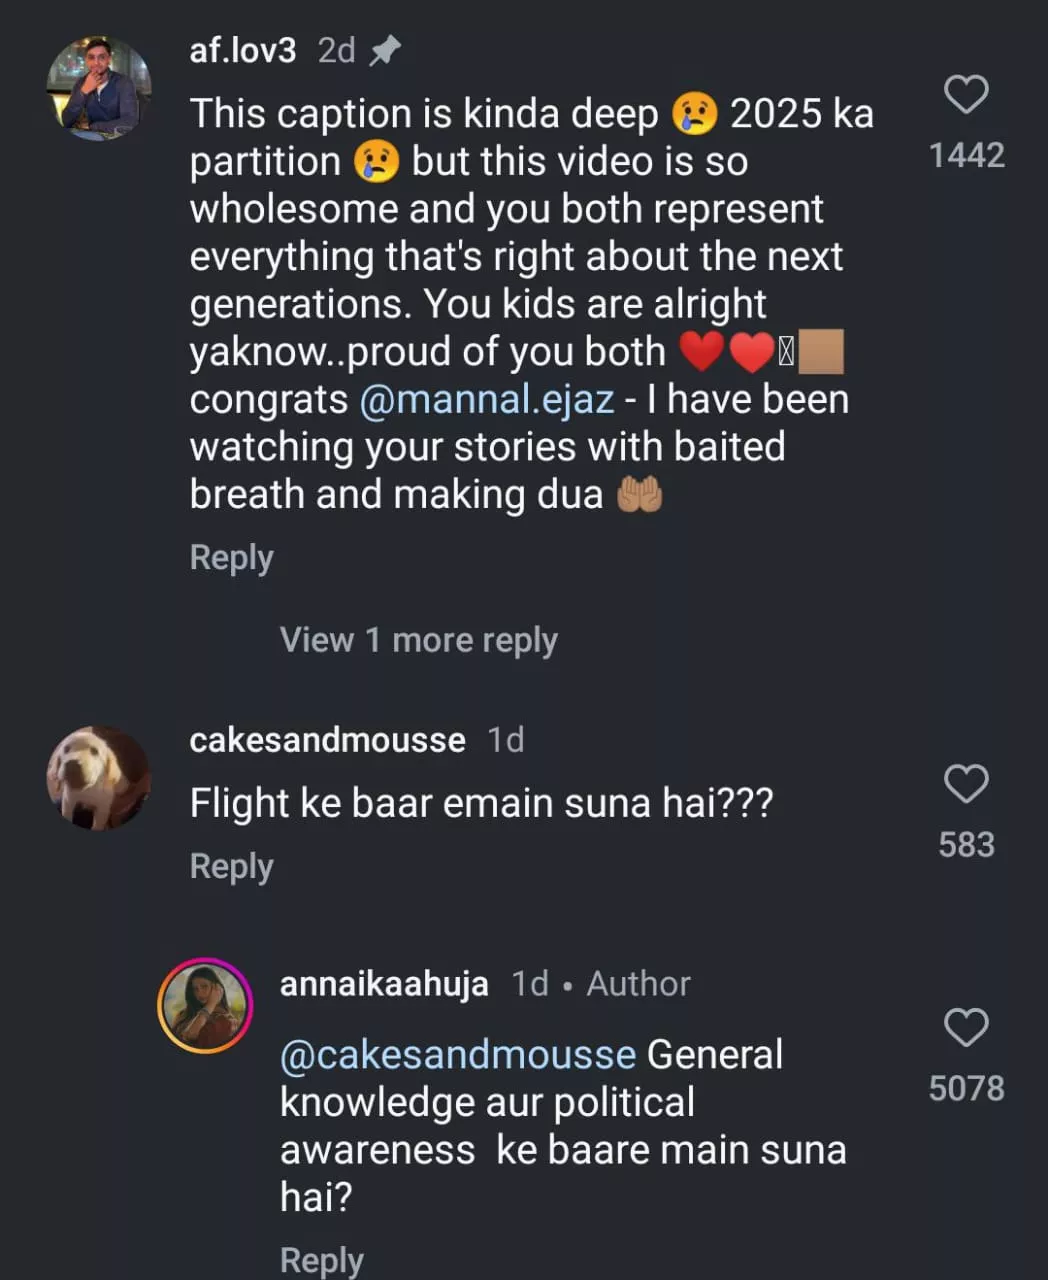Image resolution: width=1048 pixels, height=1280 pixels.
Task: Open the @mannal.ejaz mention link
Action: click(486, 399)
